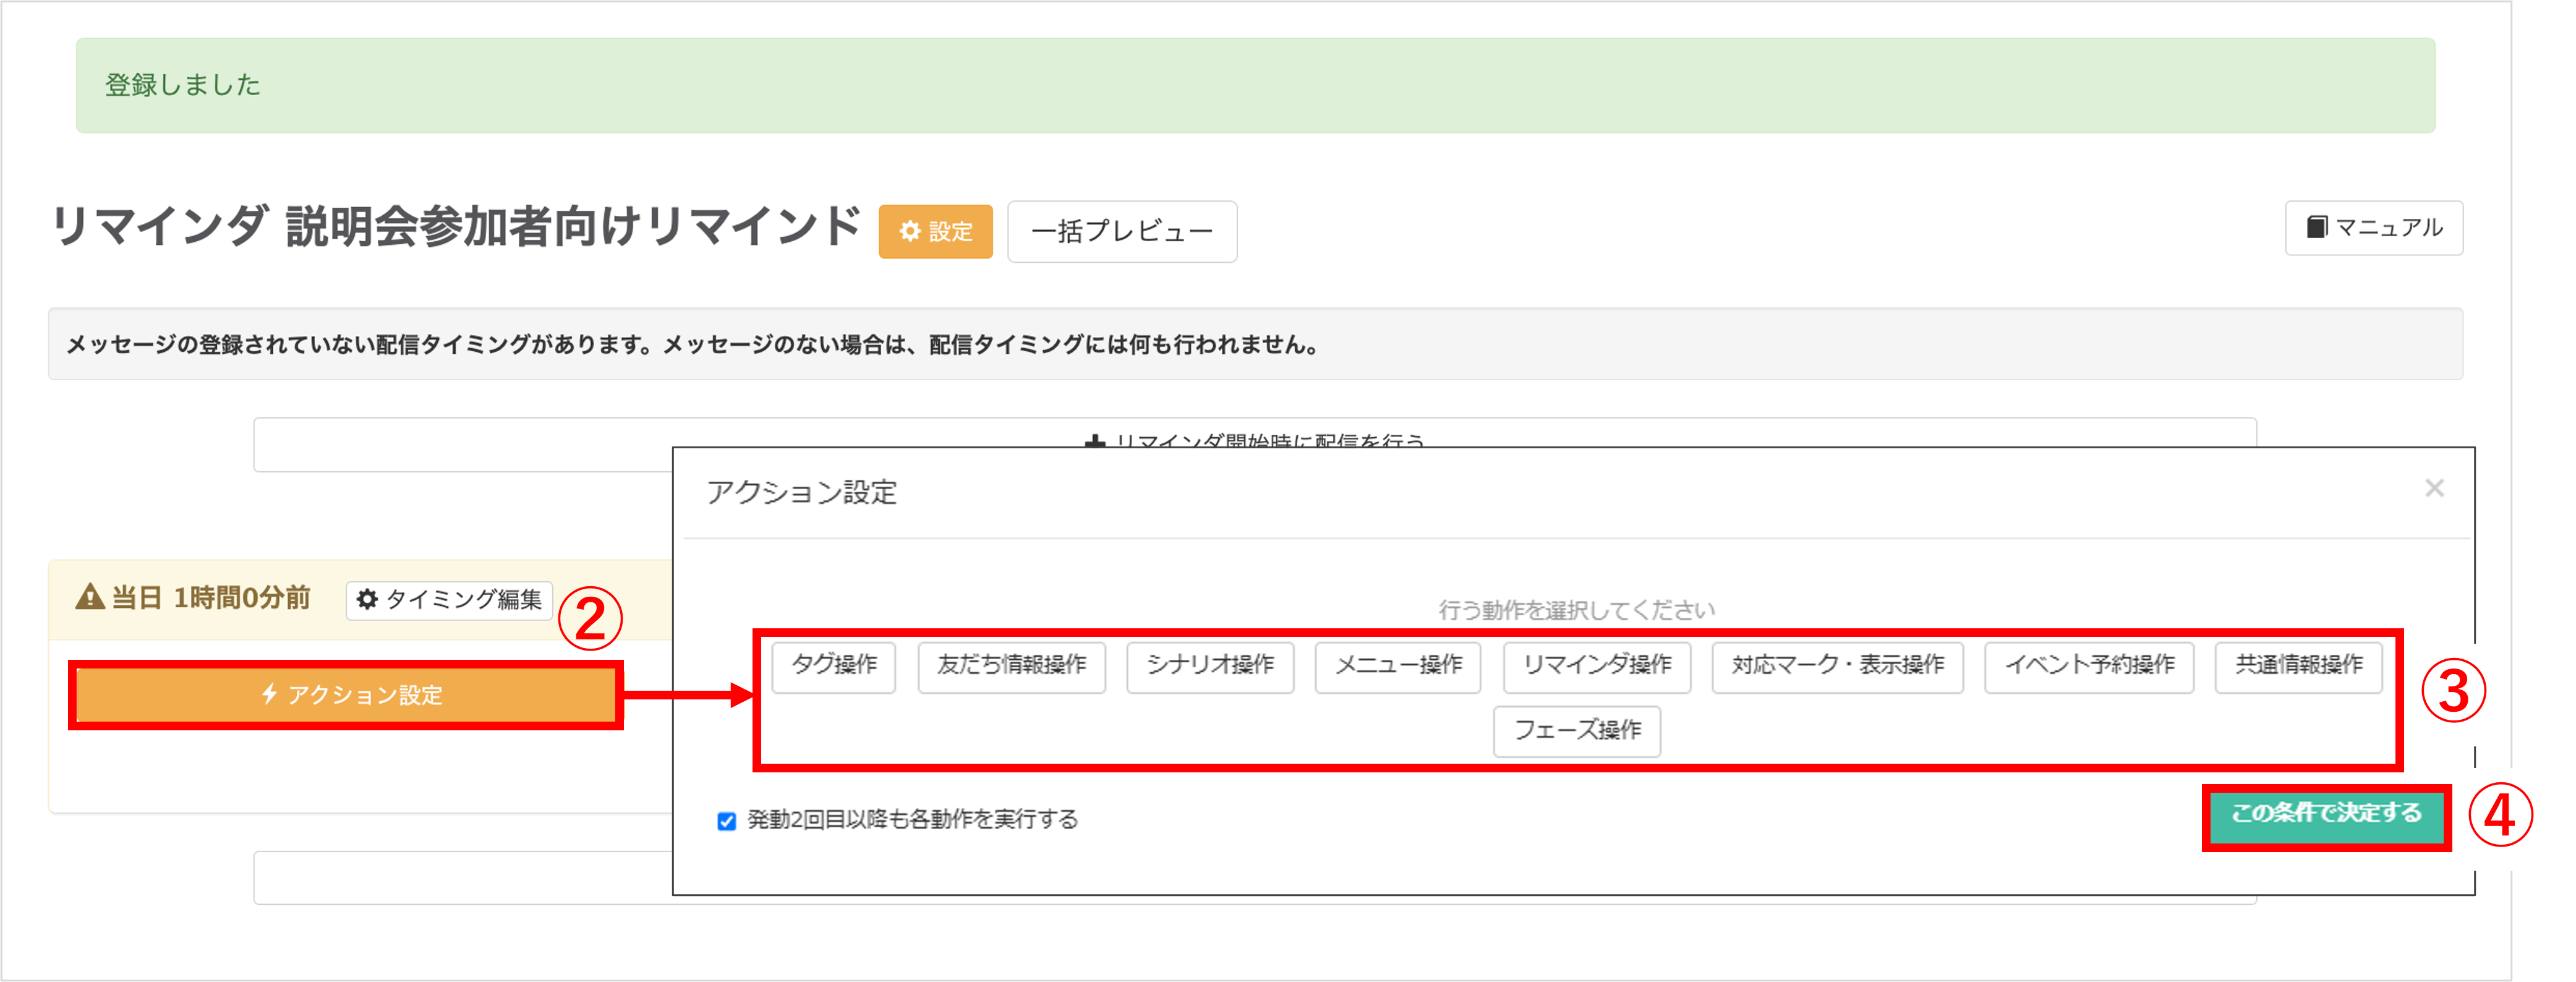This screenshot has width=2576, height=982.
Task: Click the 一括プレビュー button
Action: [x=1122, y=232]
